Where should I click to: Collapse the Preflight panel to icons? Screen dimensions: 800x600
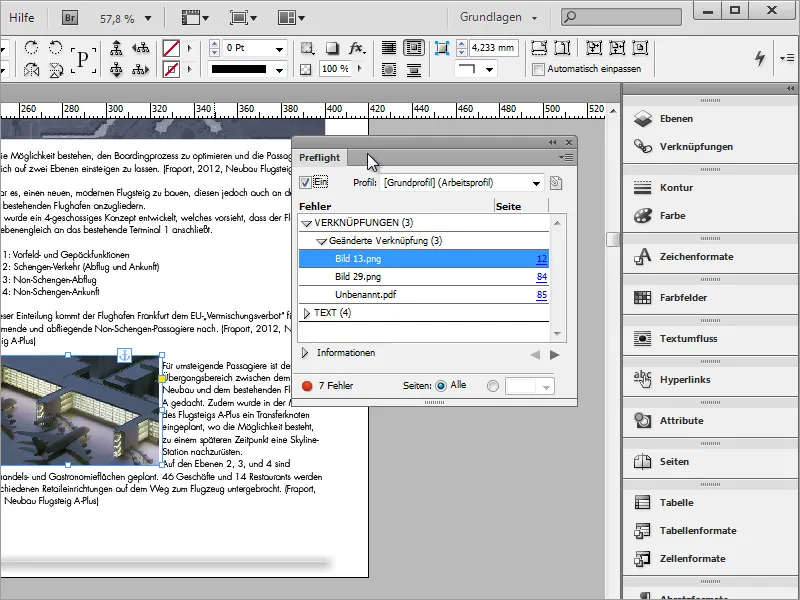(553, 142)
